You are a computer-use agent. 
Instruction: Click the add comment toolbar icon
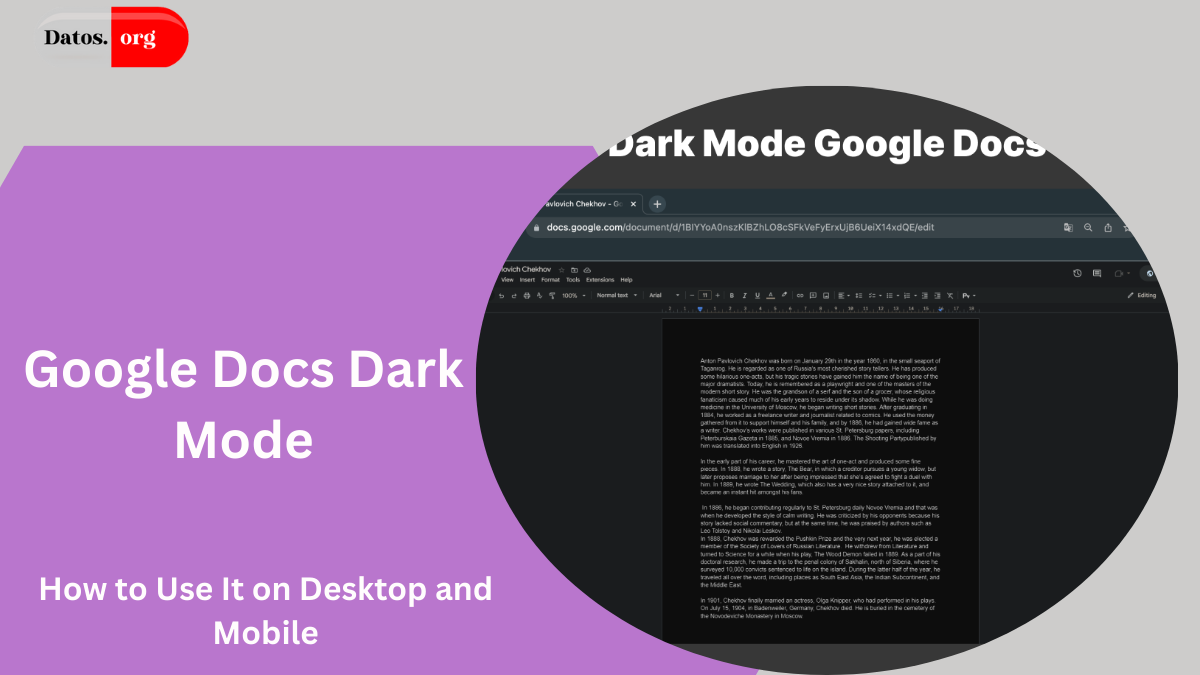point(813,295)
